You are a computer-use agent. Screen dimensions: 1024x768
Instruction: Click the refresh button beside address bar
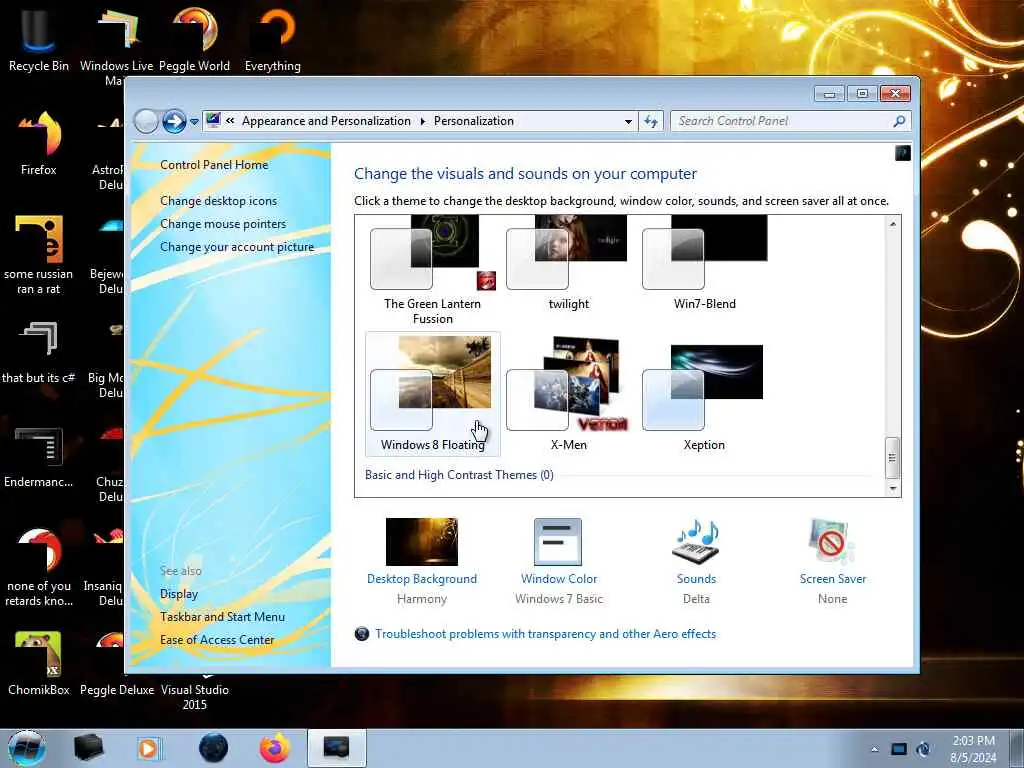click(651, 121)
